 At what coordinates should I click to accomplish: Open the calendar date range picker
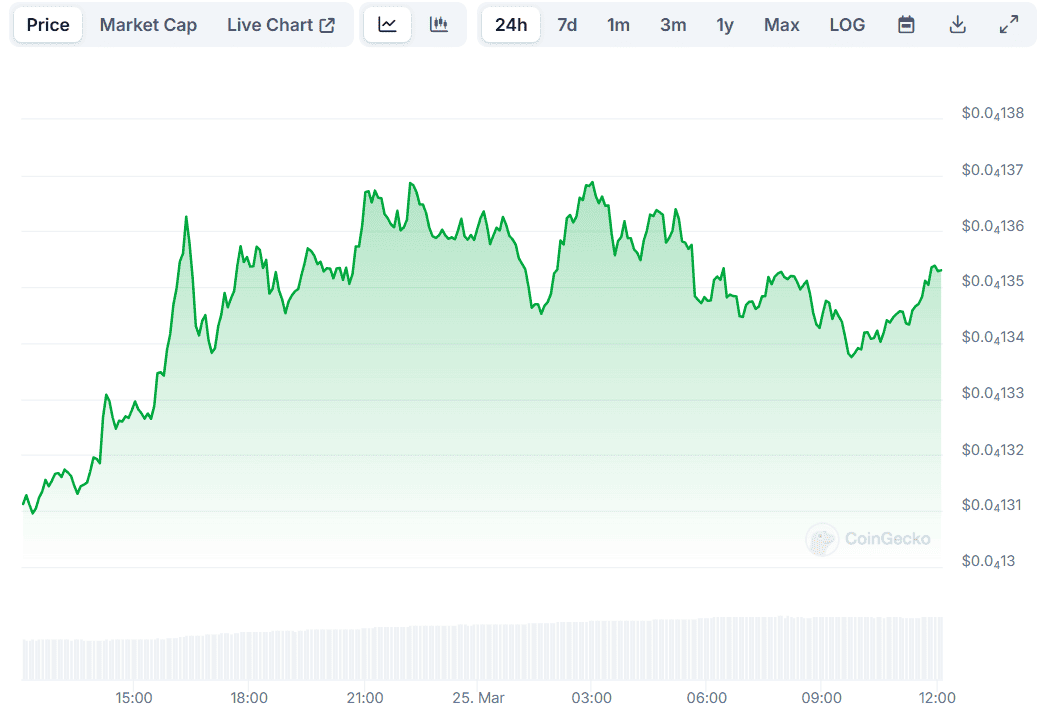(906, 25)
